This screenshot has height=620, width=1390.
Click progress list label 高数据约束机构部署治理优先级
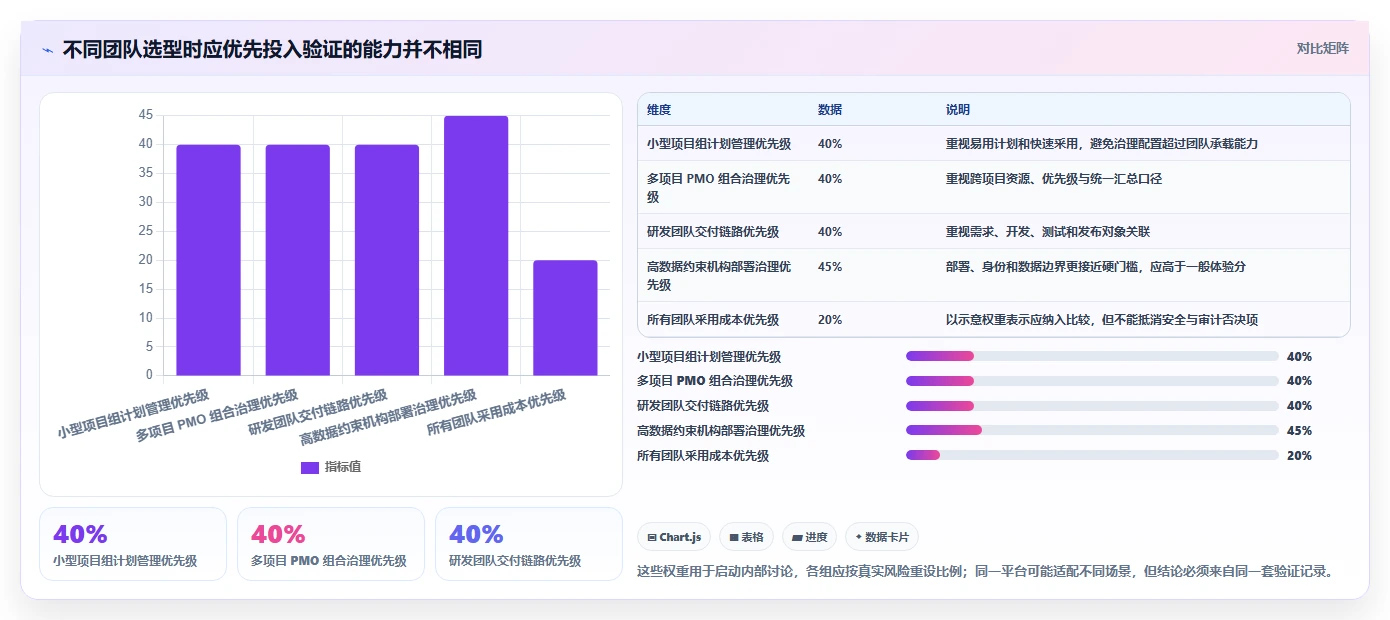click(x=721, y=431)
